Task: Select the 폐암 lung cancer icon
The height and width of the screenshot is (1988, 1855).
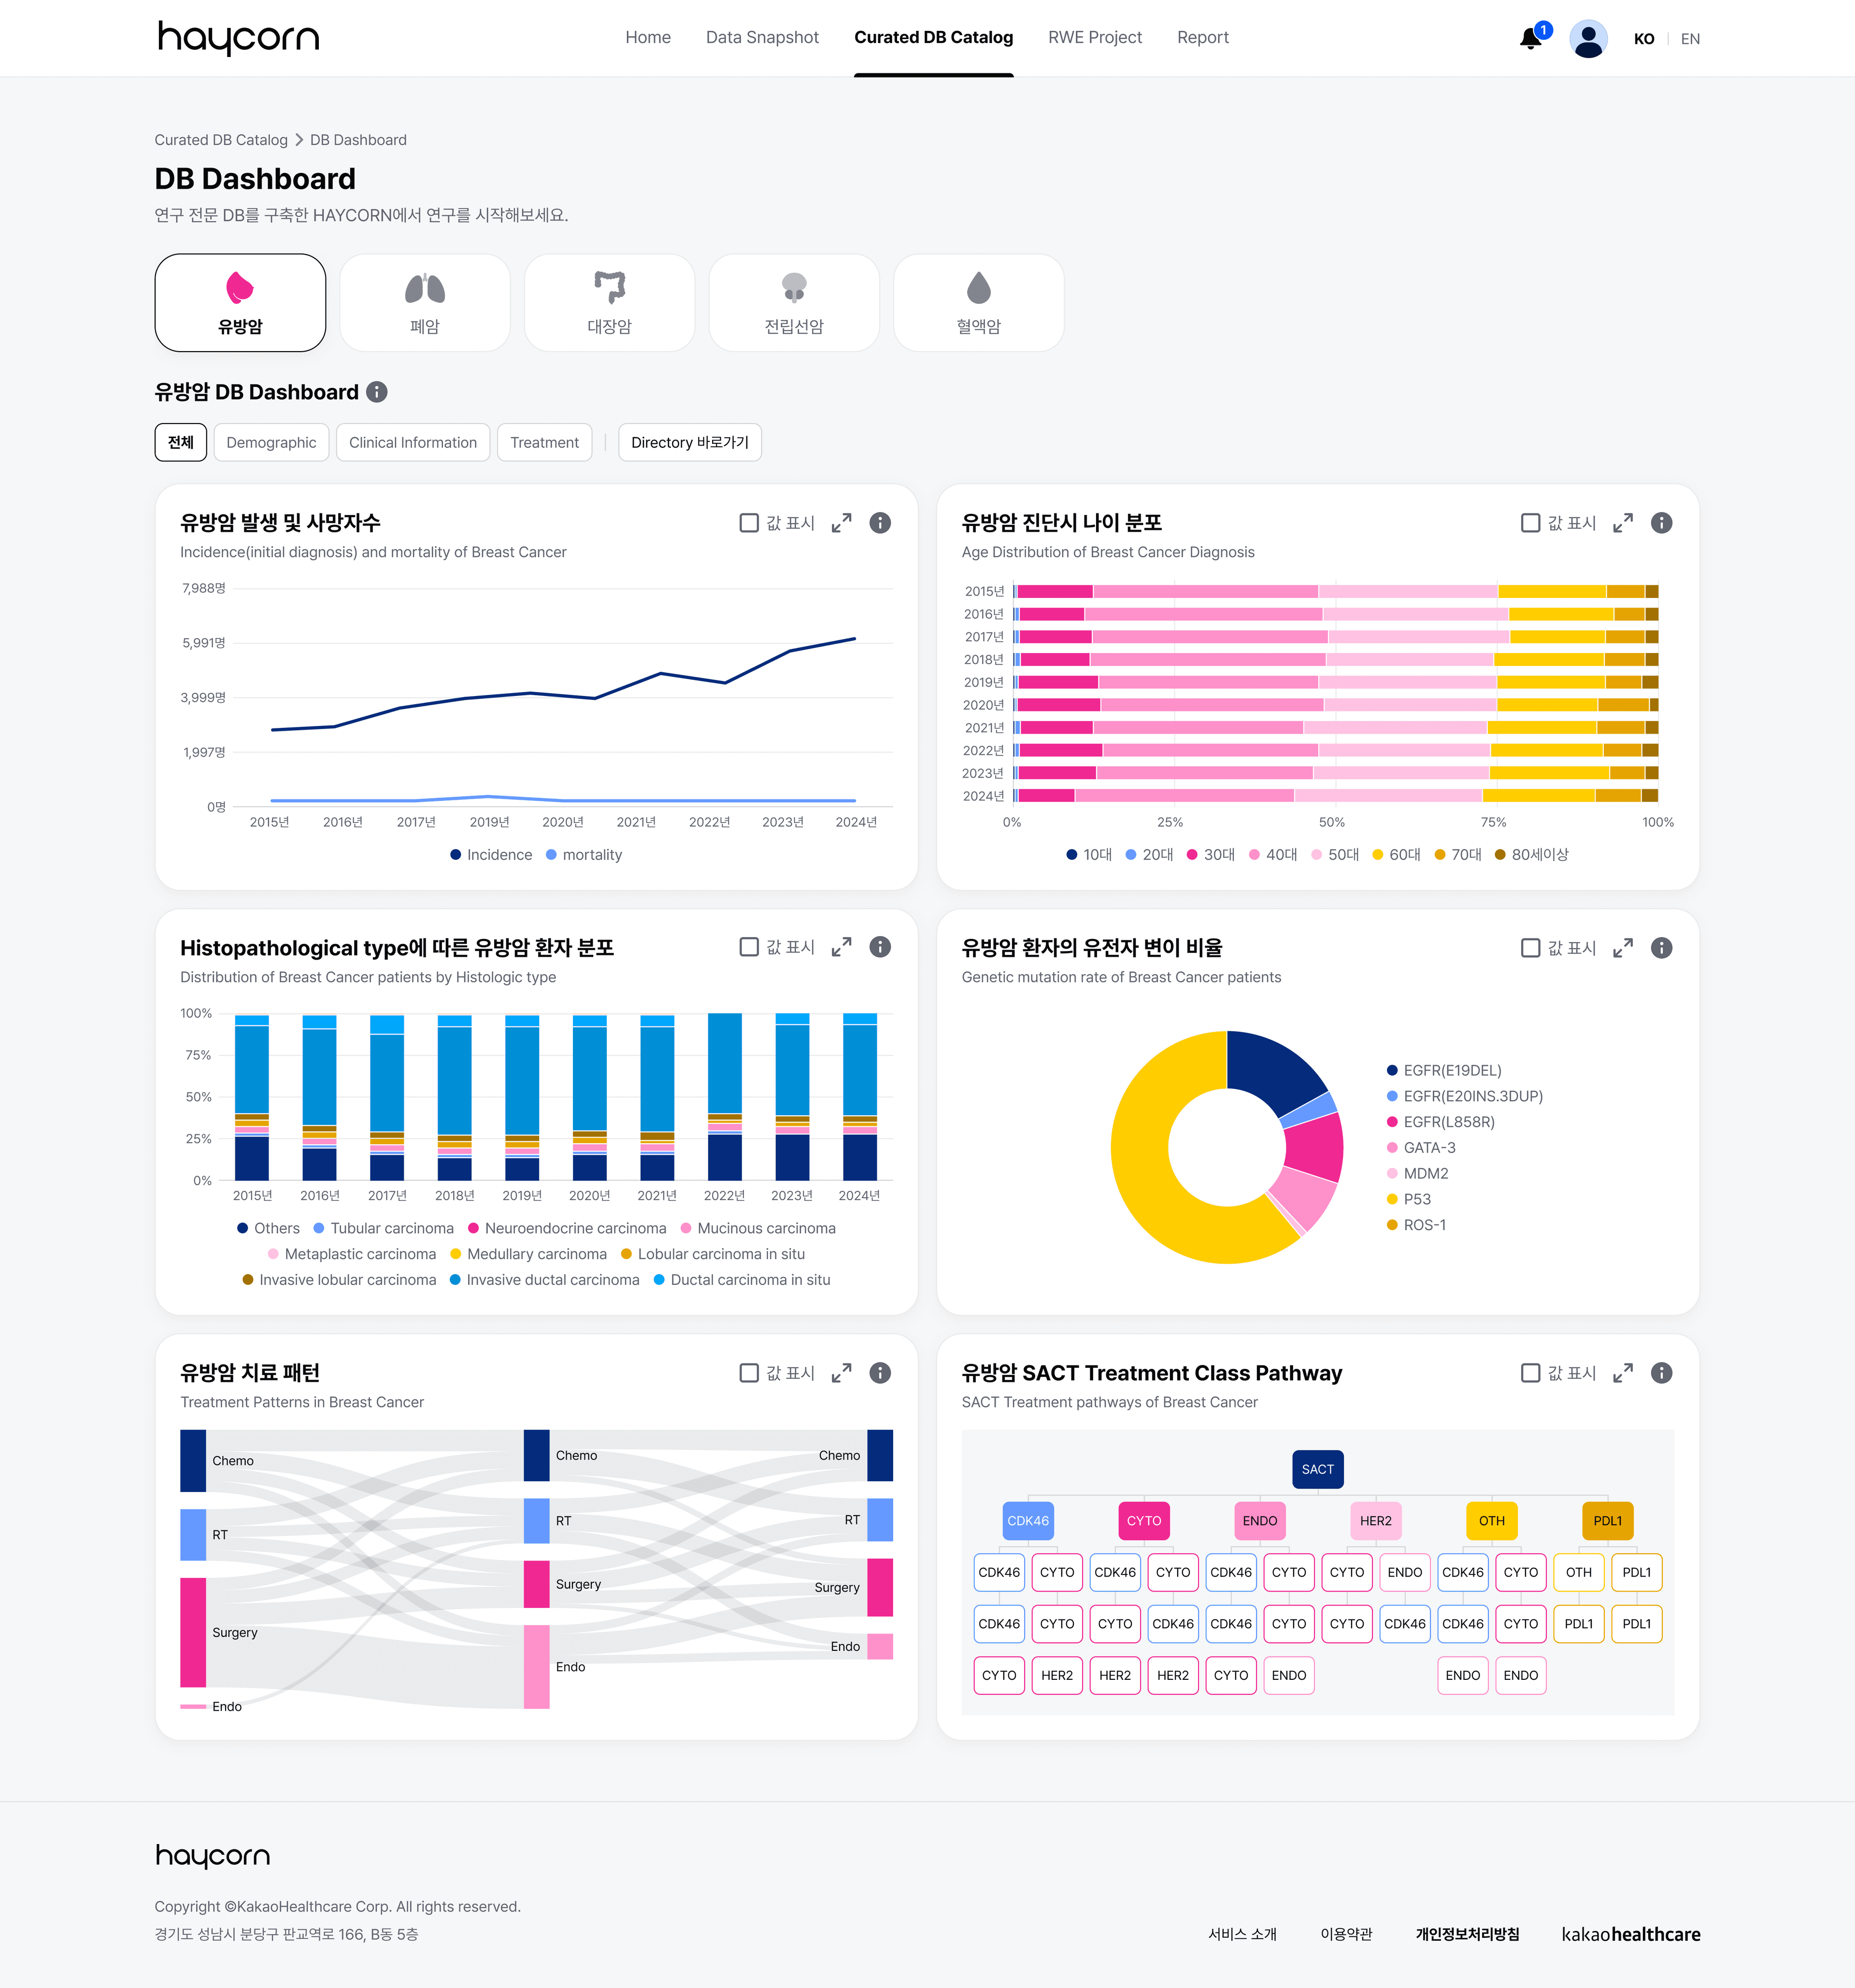Action: tap(424, 302)
